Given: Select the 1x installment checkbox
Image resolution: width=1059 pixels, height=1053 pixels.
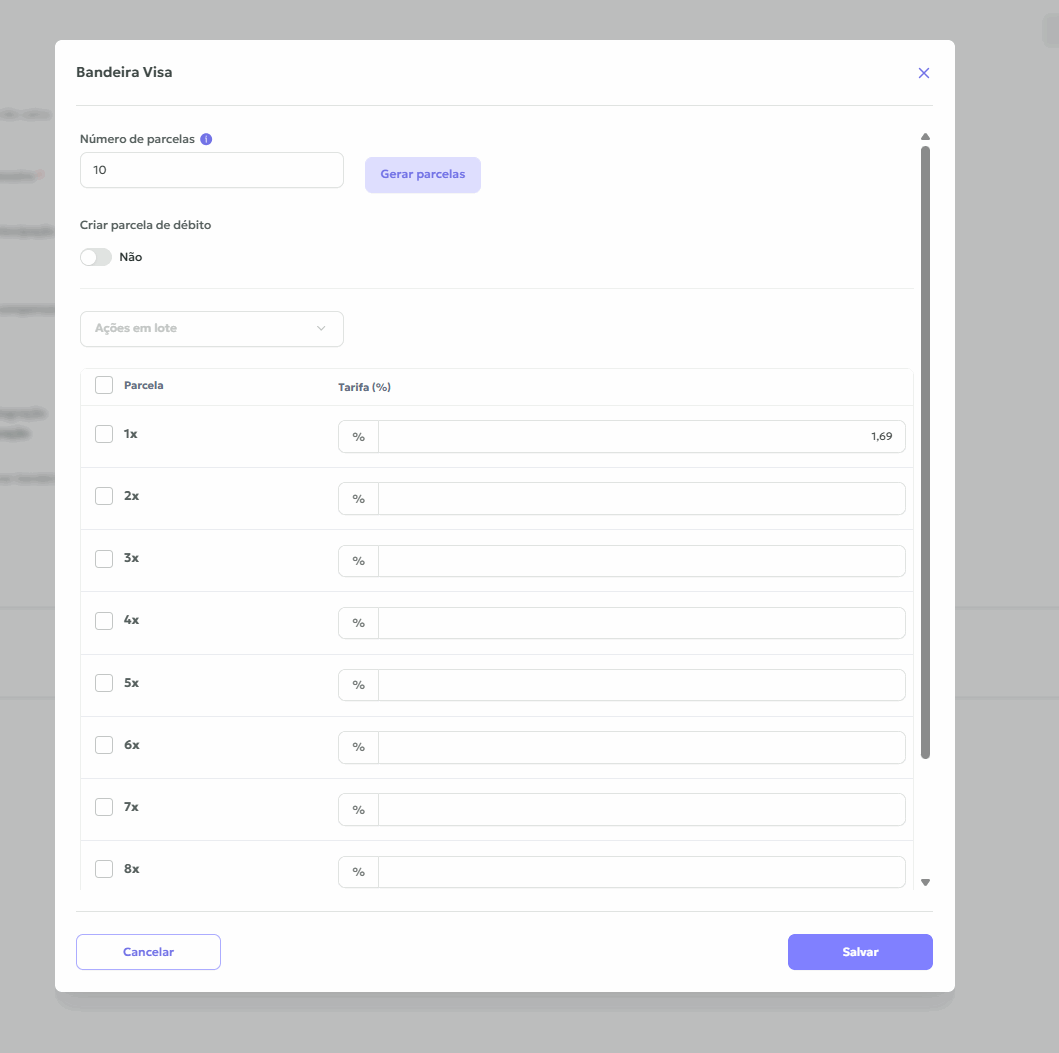Looking at the screenshot, I should [x=104, y=434].
